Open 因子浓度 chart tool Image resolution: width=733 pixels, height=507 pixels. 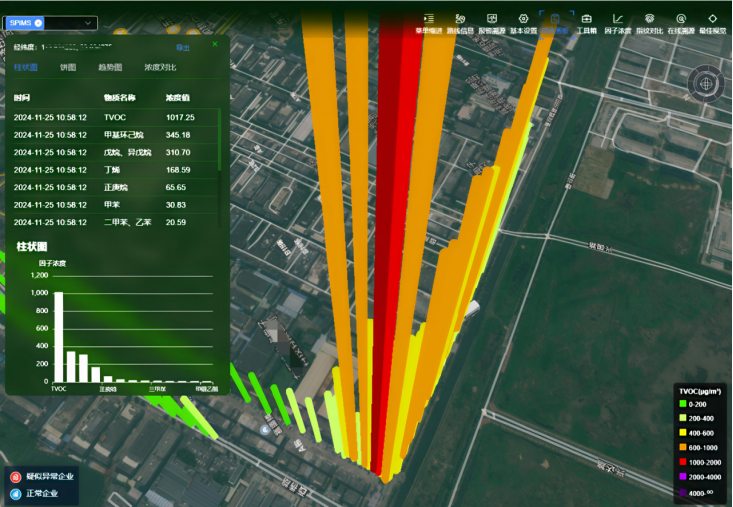[x=617, y=23]
